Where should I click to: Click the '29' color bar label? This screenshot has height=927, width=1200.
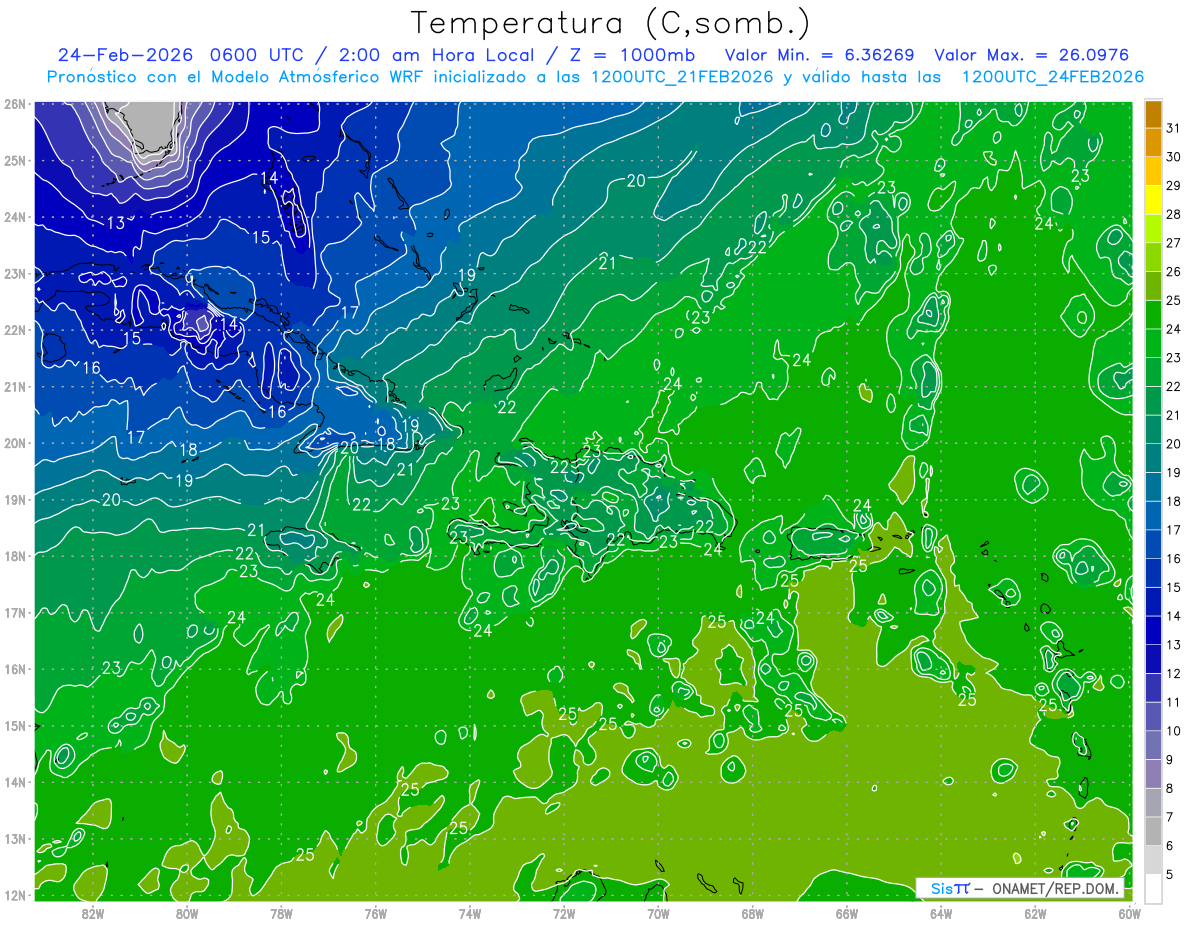pos(1174,186)
